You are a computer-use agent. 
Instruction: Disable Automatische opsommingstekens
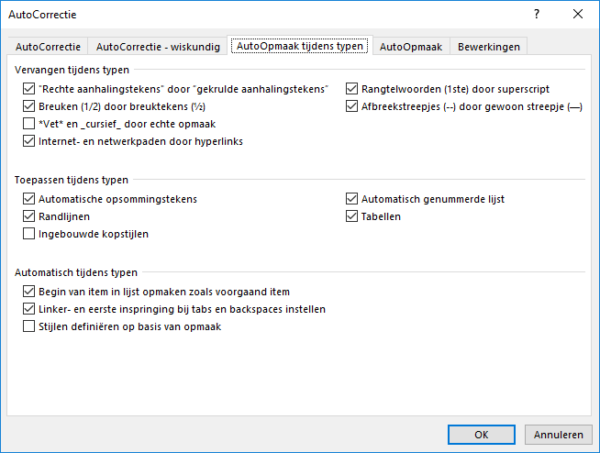(29, 199)
